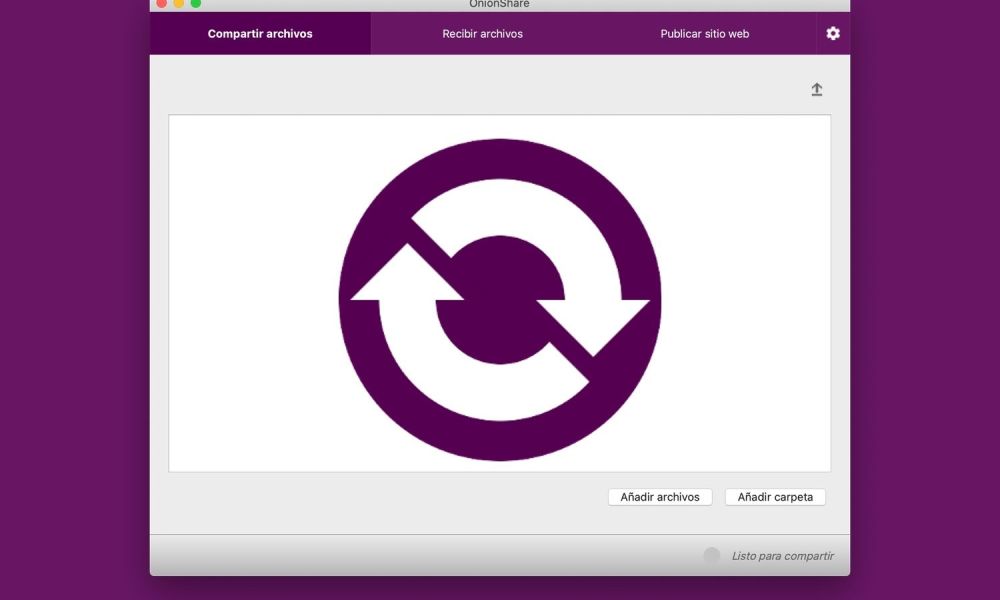
Task: Close the OnionShare window with the red button
Action: [x=162, y=3]
